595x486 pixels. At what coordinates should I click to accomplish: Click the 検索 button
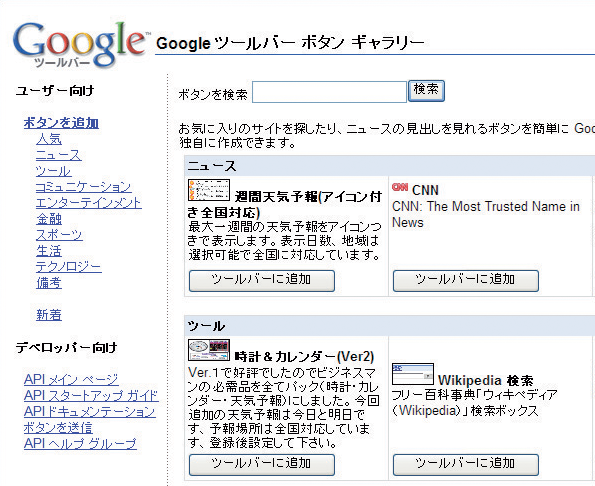(x=426, y=91)
